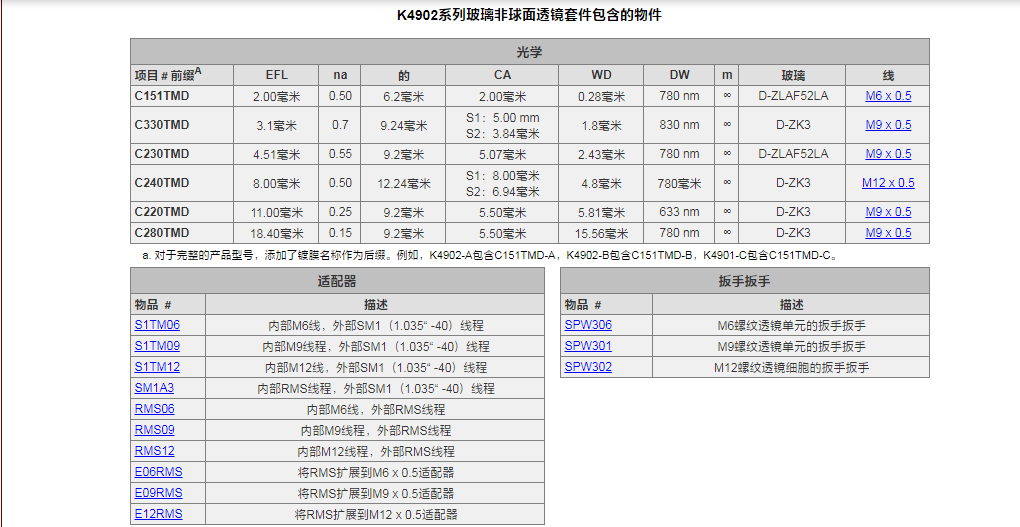Image resolution: width=1020 pixels, height=527 pixels.
Task: Open M9 x 0.5 link in C330TMD row
Action: (888, 125)
